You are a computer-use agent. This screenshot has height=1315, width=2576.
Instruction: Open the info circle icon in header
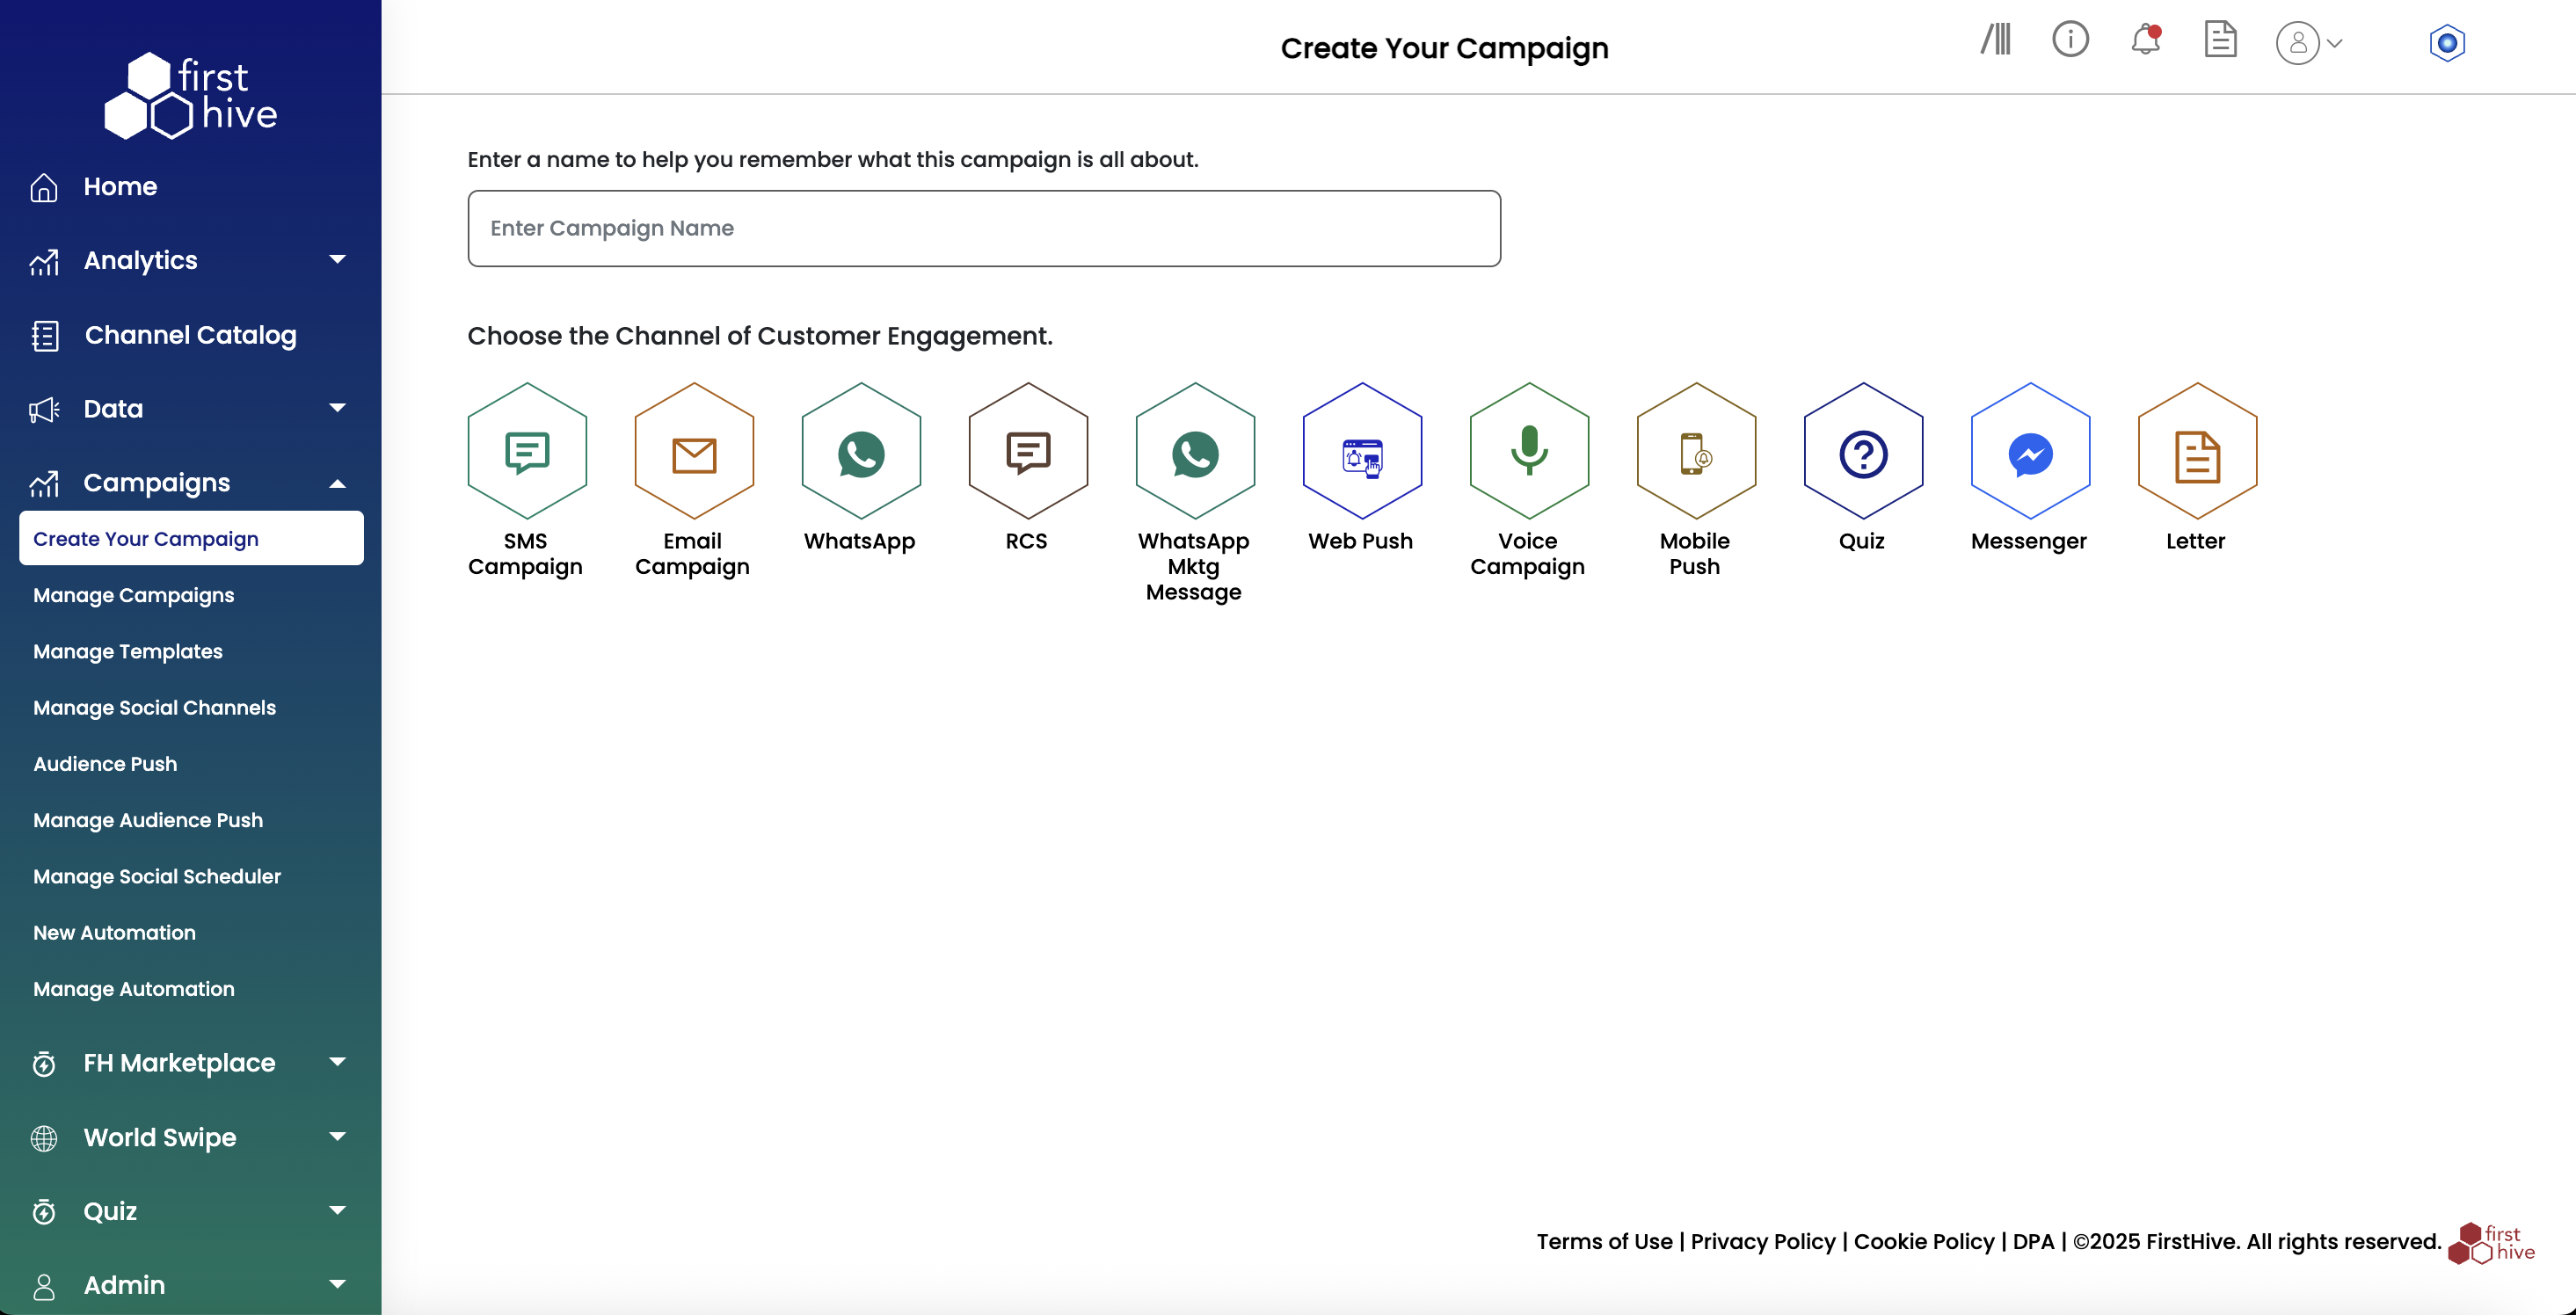point(2070,40)
